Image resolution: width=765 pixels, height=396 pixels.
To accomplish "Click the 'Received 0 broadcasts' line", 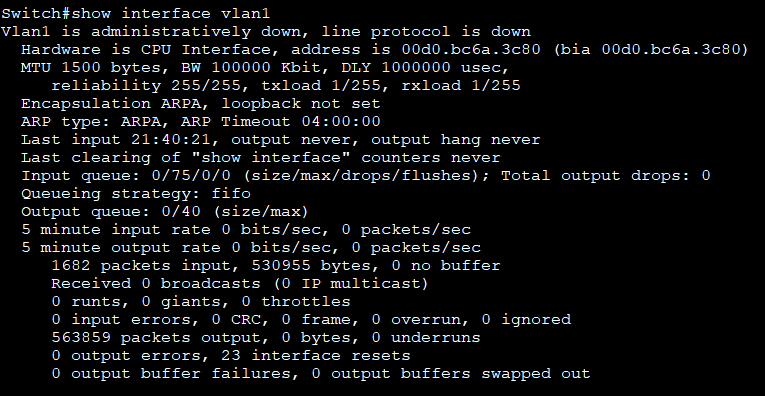I will tap(240, 284).
